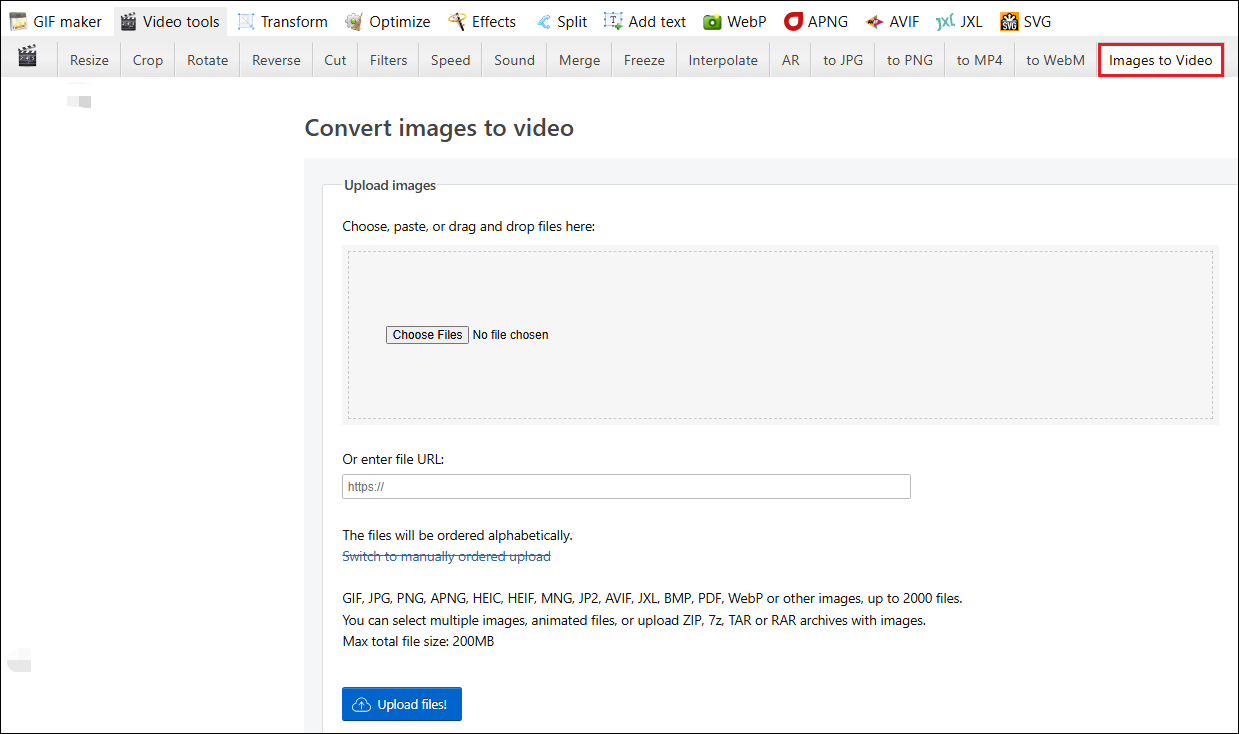Open the WebP converter
This screenshot has width=1239, height=734.
[x=735, y=20]
